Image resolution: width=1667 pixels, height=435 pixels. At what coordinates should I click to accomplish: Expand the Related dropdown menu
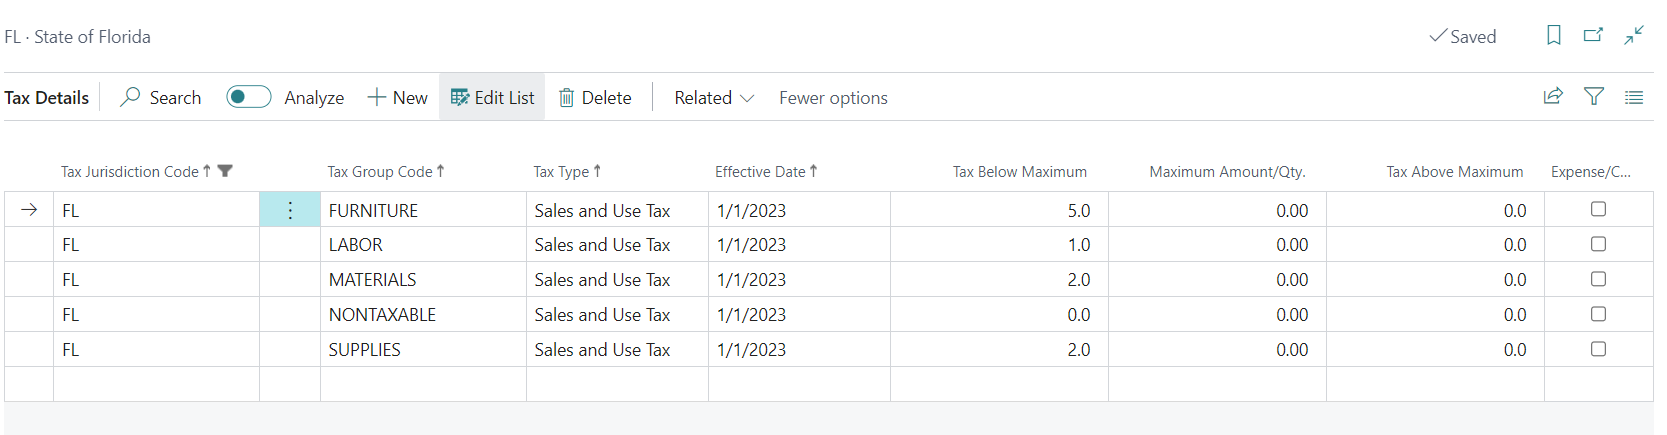tap(713, 97)
